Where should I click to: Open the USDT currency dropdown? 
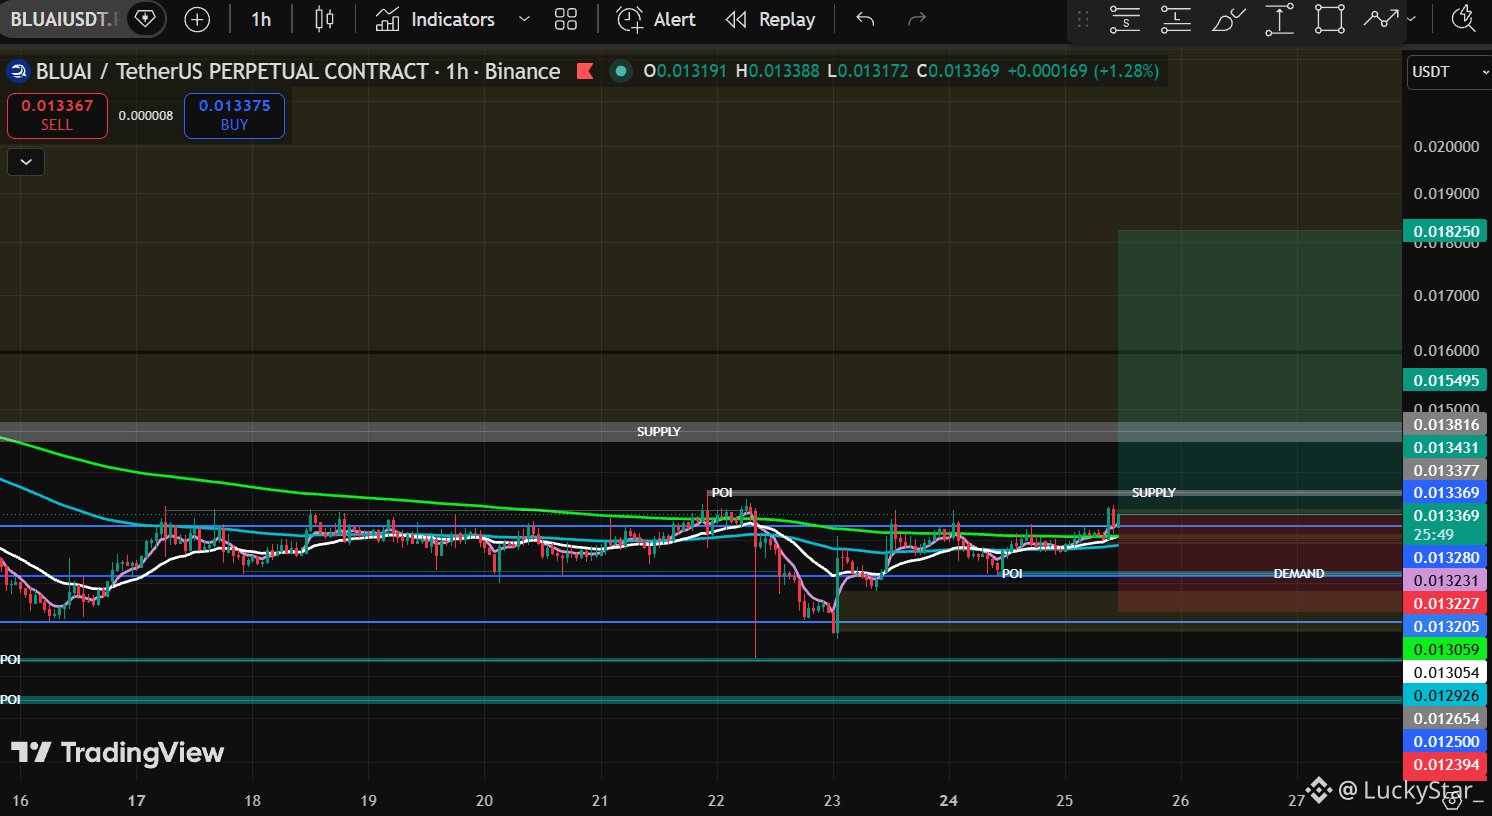click(1449, 72)
